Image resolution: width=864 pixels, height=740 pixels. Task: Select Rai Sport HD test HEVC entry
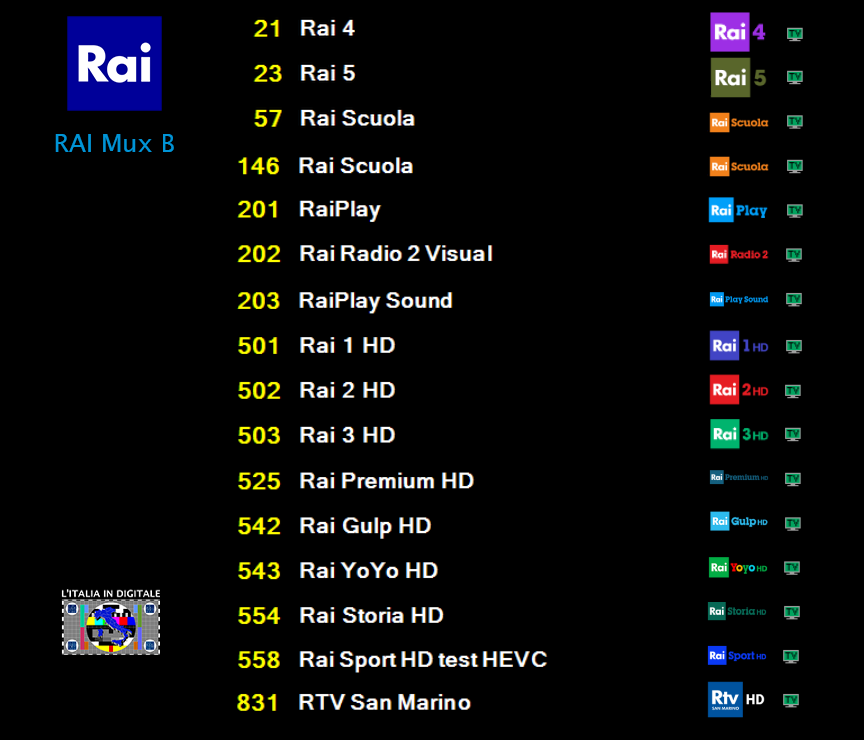pyautogui.click(x=422, y=660)
